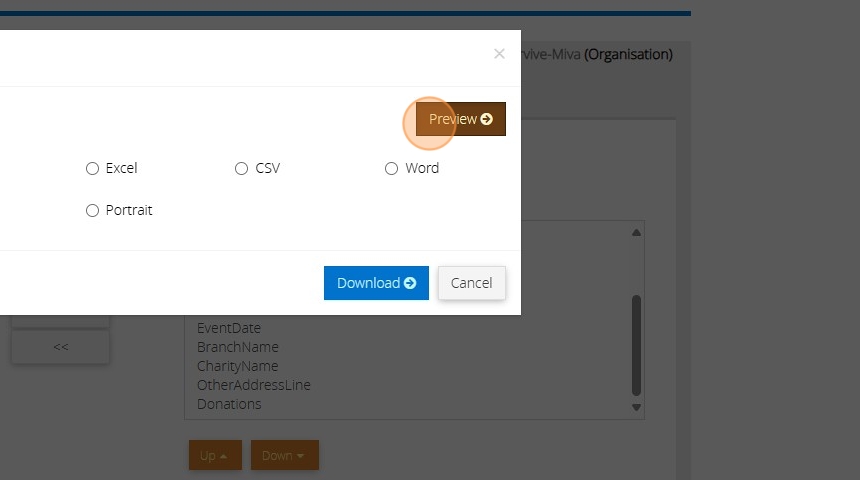Click the arrow icon on Download button

[x=410, y=283]
